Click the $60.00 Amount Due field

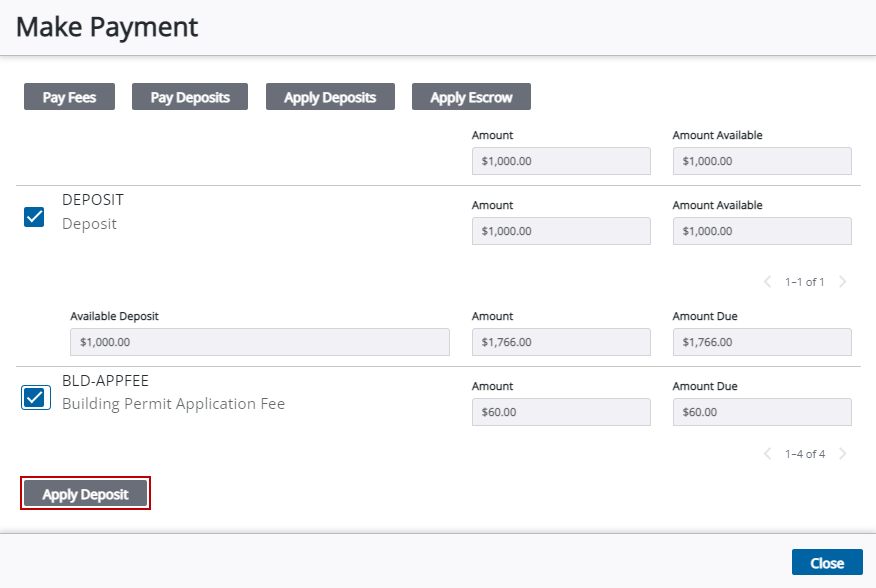pyautogui.click(x=761, y=412)
